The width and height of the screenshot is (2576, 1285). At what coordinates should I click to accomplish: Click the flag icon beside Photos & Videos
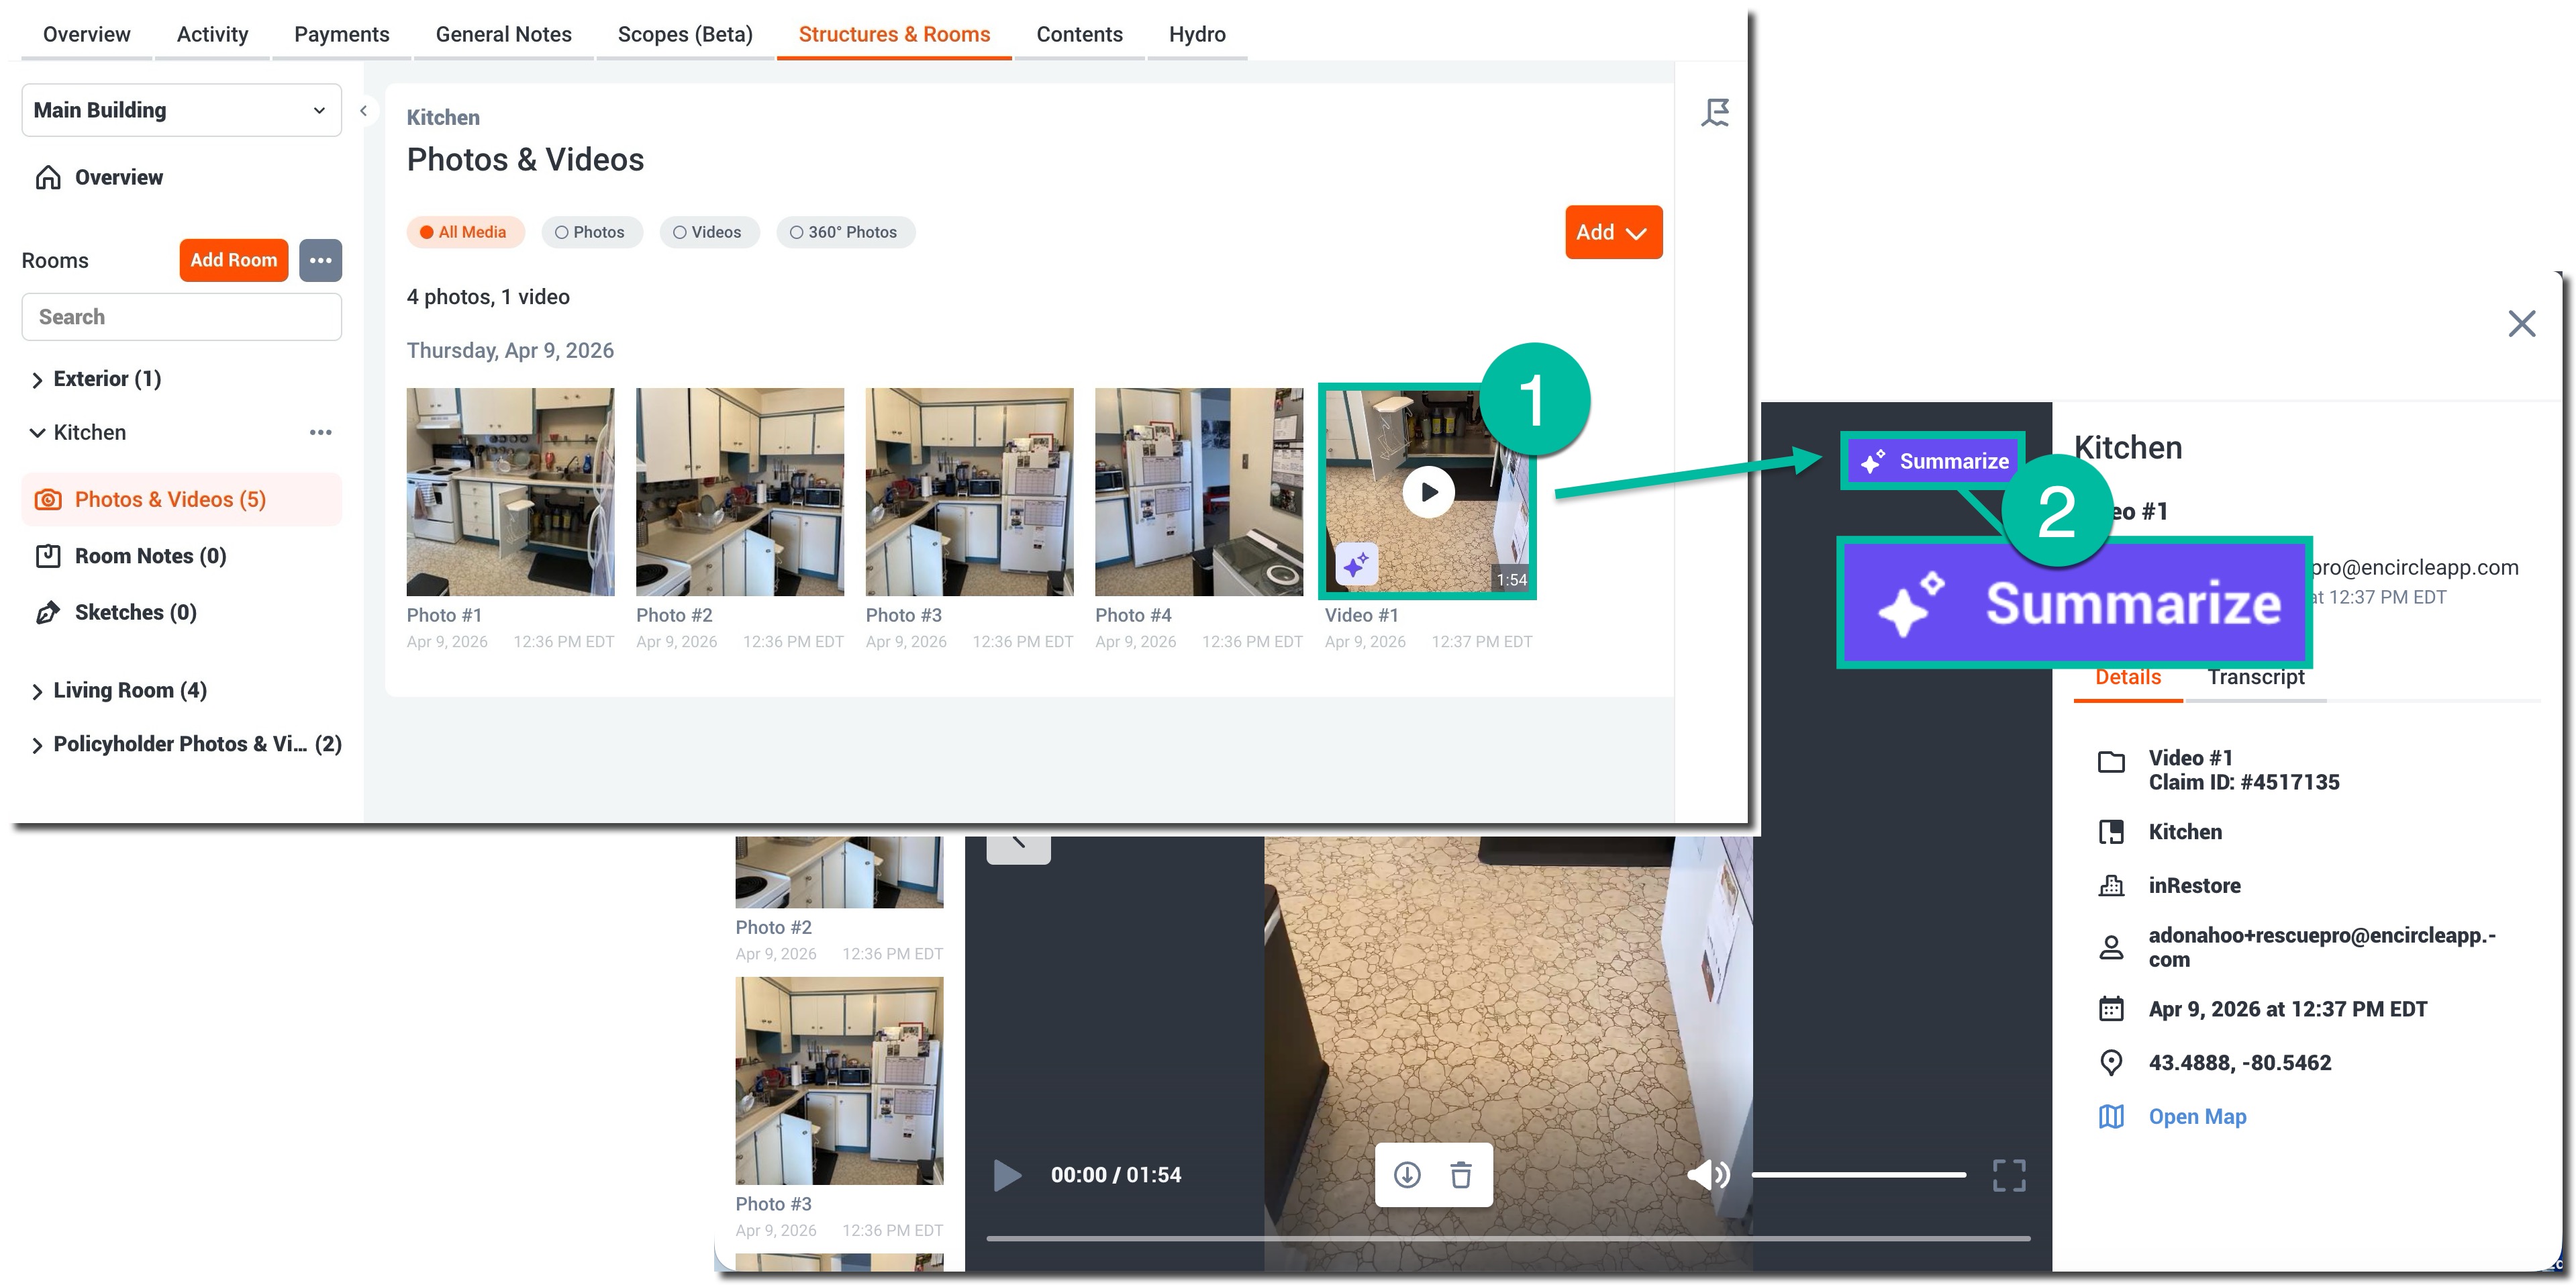[x=1715, y=112]
